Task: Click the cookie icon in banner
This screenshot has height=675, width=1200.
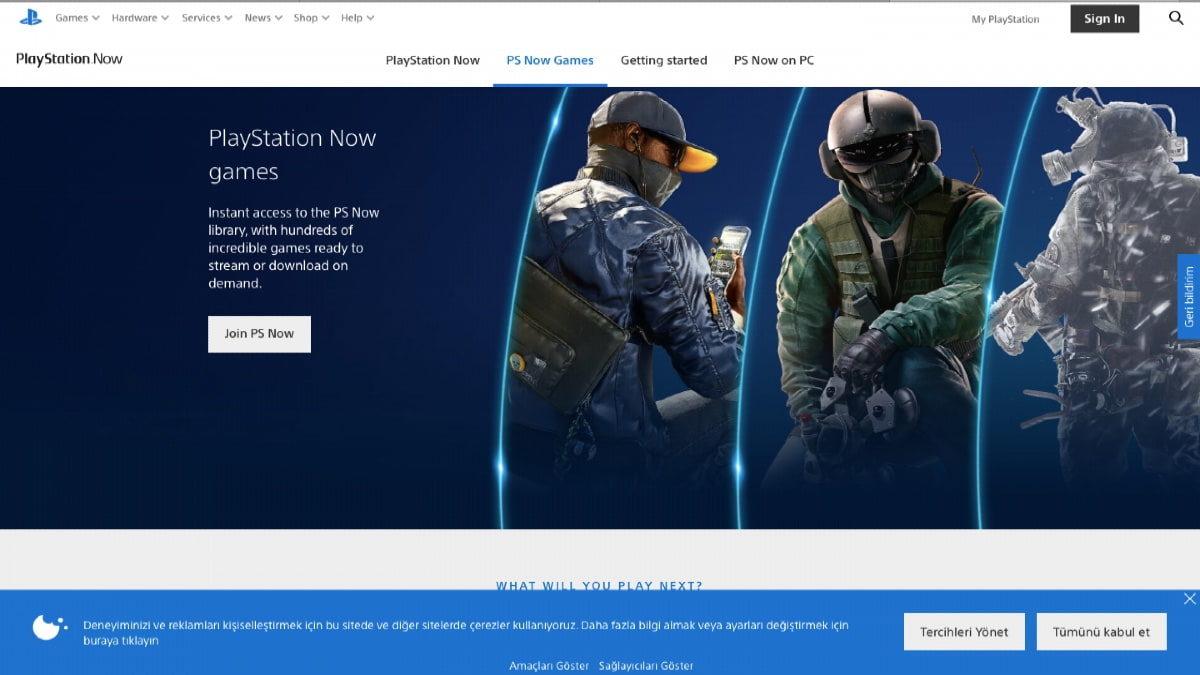Action: [x=48, y=627]
